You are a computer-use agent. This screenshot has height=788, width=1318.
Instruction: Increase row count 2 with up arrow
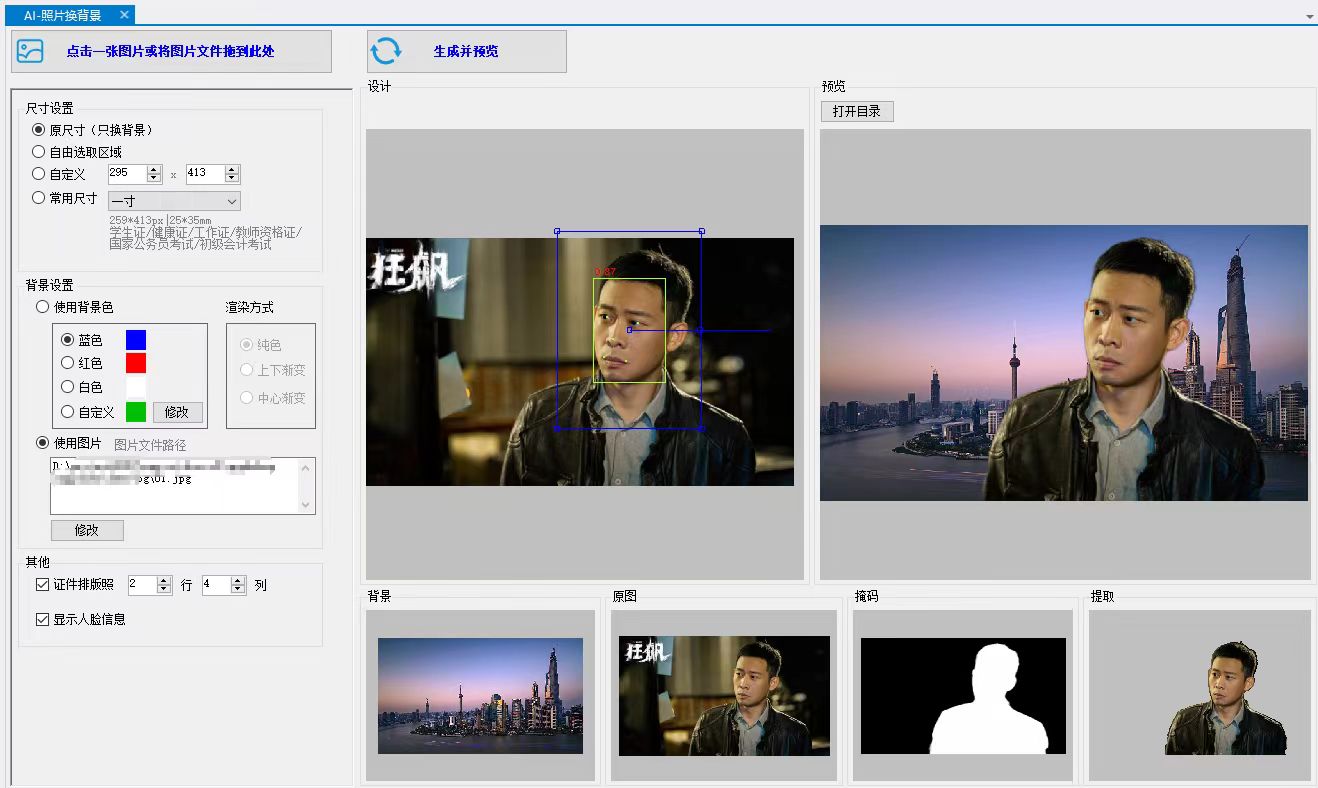(x=164, y=581)
